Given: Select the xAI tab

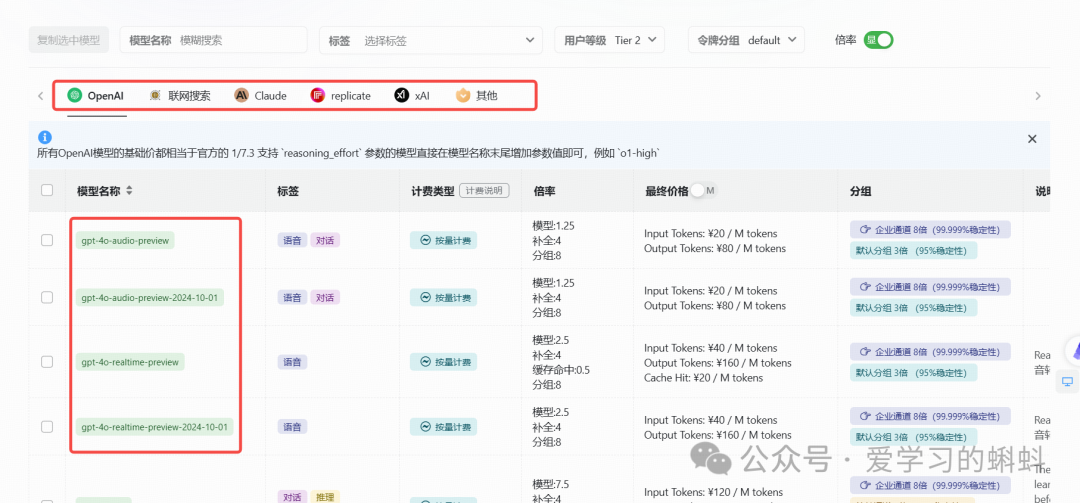Looking at the screenshot, I should tap(412, 96).
